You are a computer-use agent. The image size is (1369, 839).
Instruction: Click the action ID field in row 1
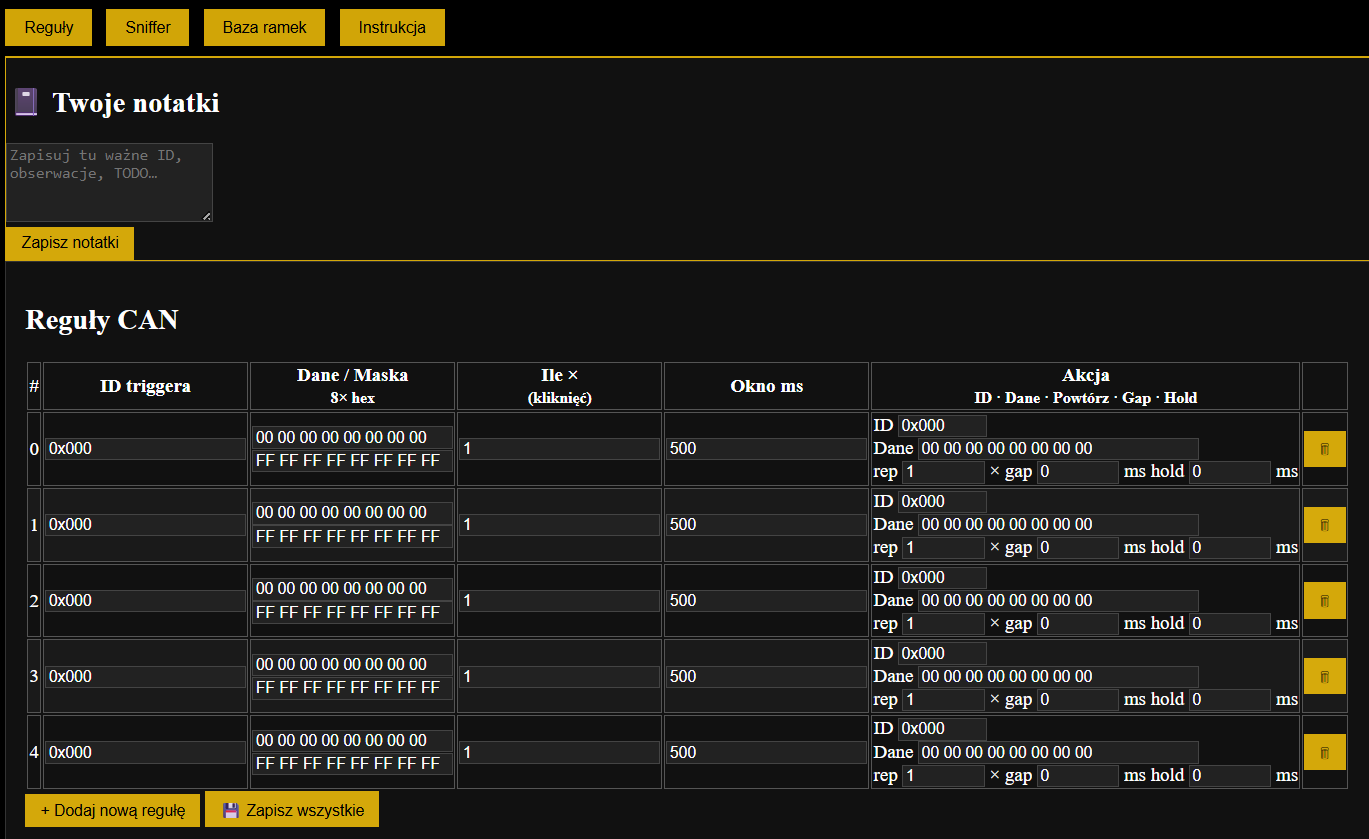[x=942, y=502]
